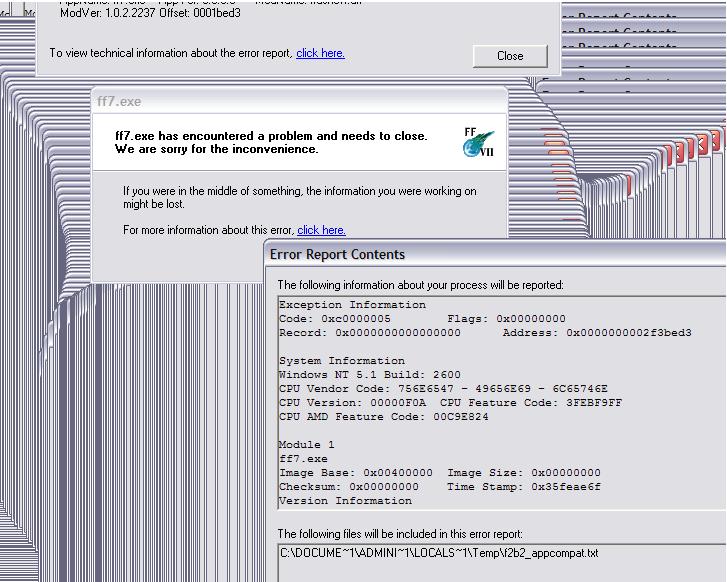Click 'ff7.exe has encountered a problem' heading
727x582 pixels.
pos(271,142)
